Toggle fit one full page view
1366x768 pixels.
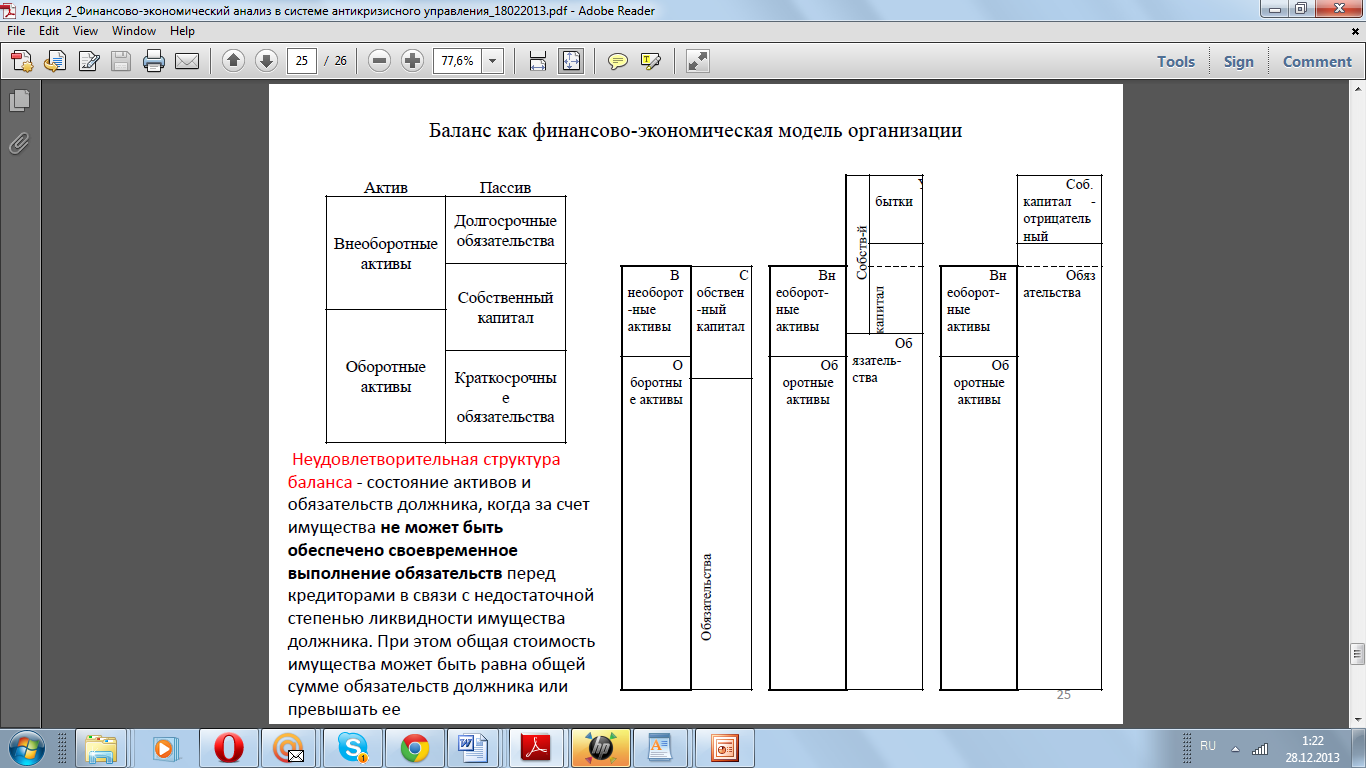click(571, 61)
